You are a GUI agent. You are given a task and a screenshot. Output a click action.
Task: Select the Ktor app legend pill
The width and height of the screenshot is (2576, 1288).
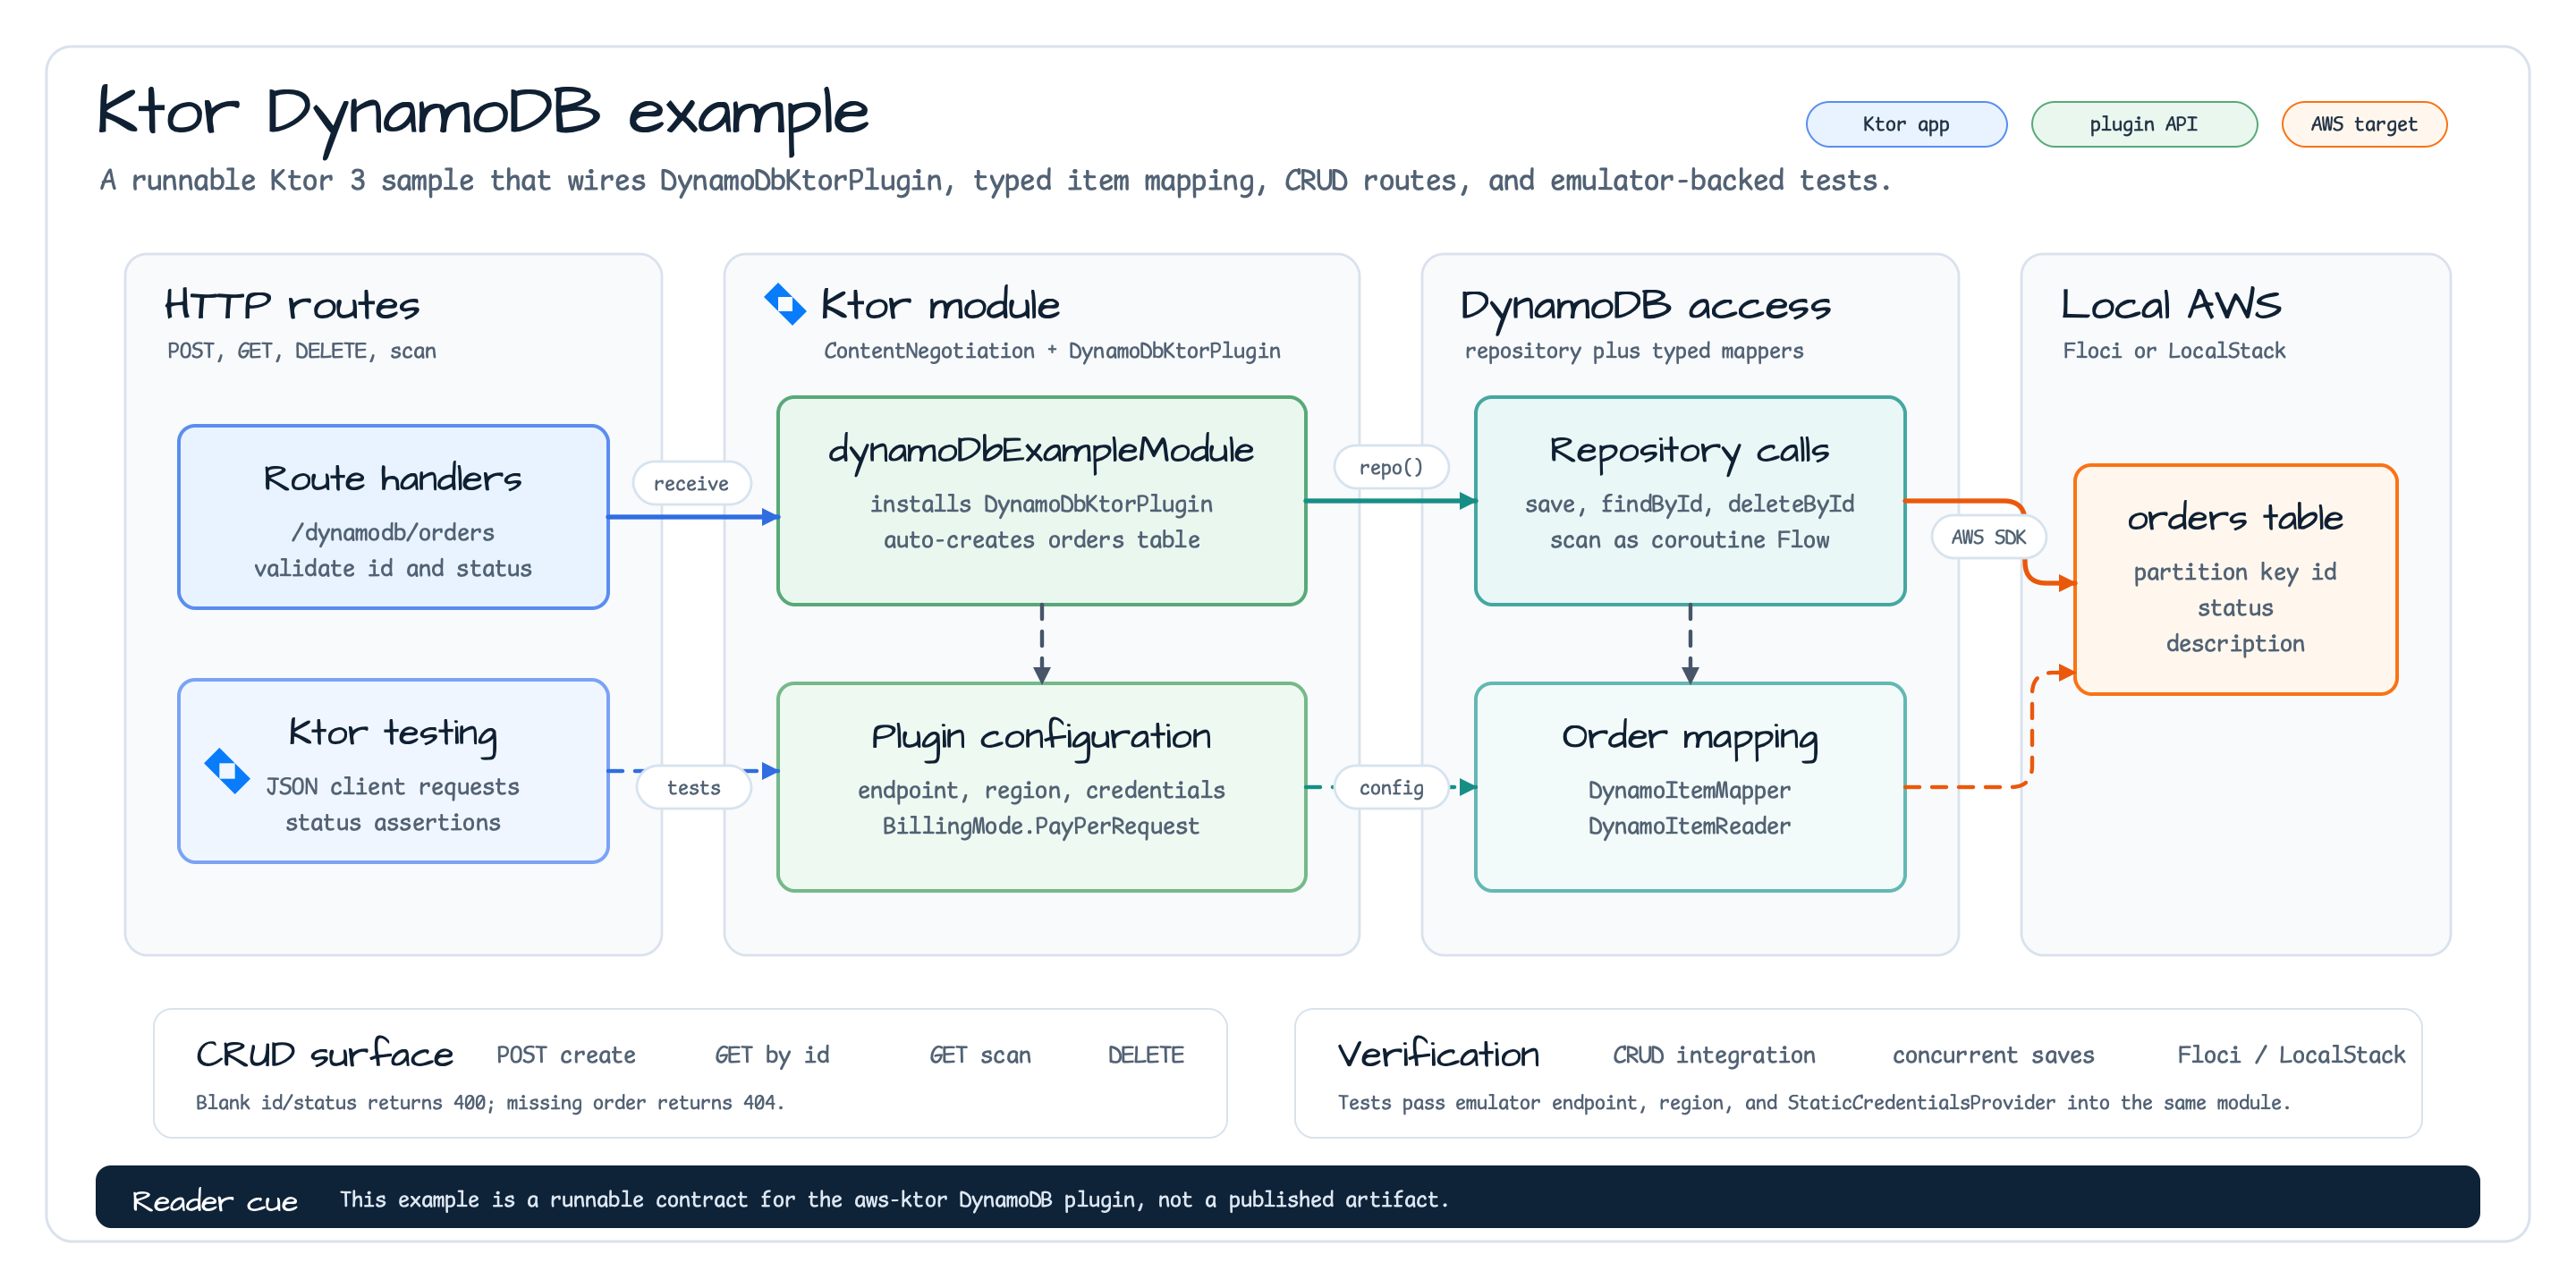coord(1906,124)
